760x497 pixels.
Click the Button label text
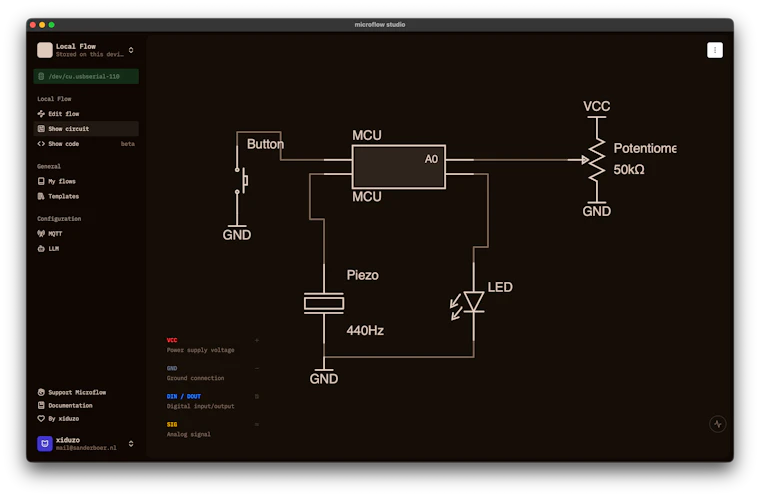265,144
